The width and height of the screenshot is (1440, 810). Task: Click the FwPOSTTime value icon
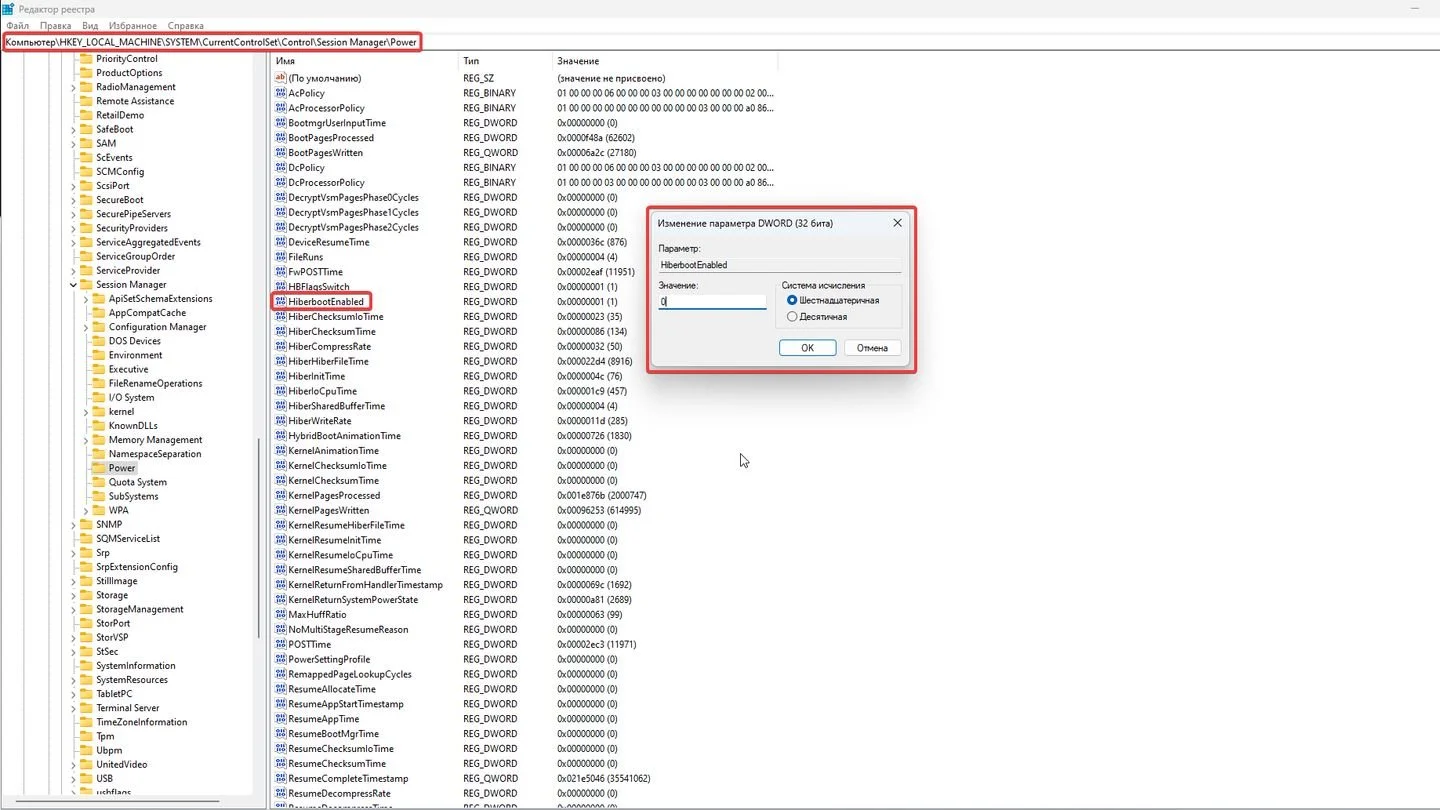pyautogui.click(x=281, y=272)
